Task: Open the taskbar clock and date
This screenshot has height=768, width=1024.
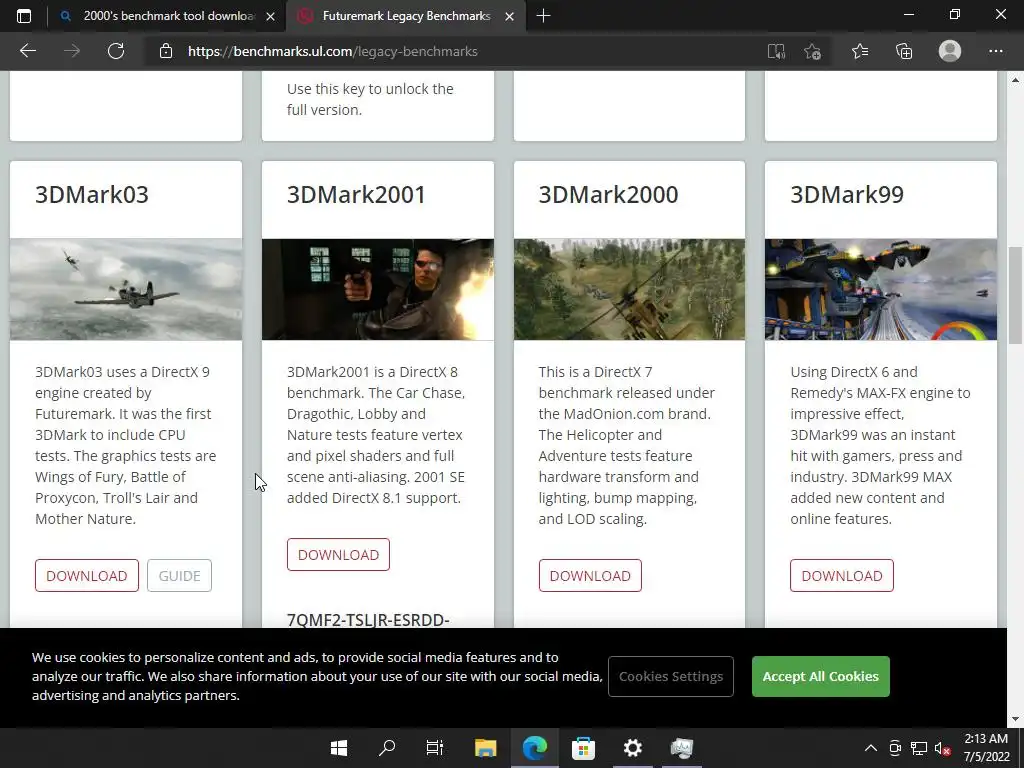Action: click(986, 748)
